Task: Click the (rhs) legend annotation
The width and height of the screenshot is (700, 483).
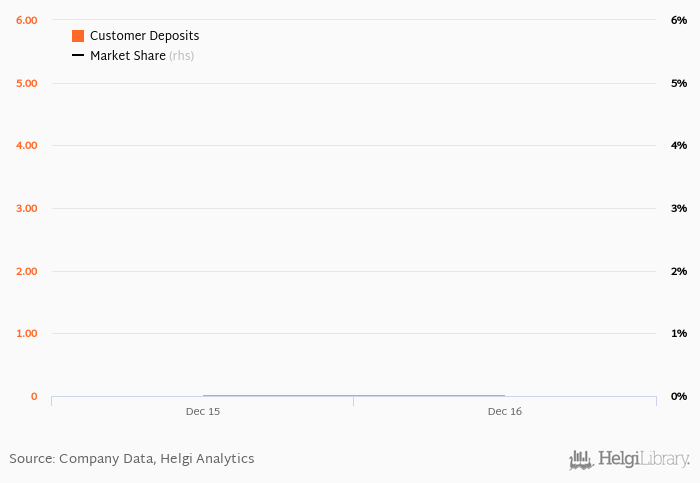Action: tap(181, 56)
